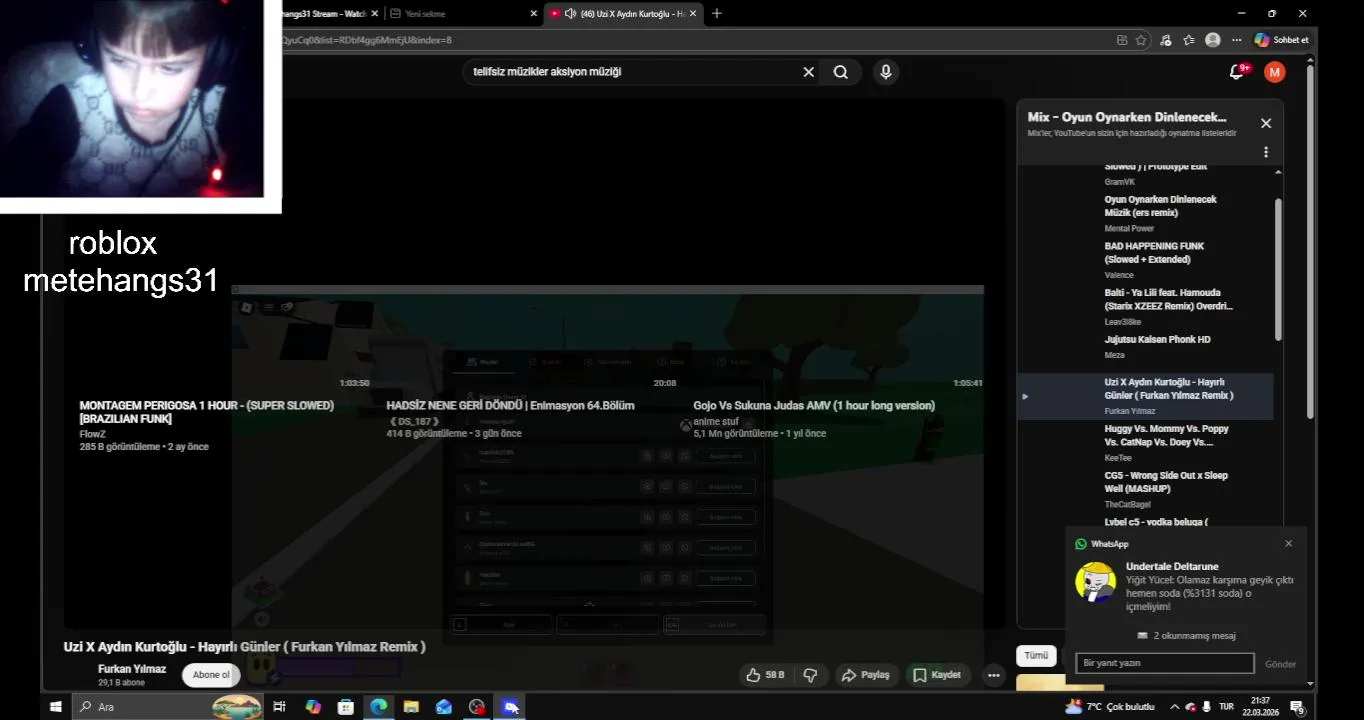Open Copilot Sohbet et button
The image size is (1364, 720).
(x=1282, y=40)
